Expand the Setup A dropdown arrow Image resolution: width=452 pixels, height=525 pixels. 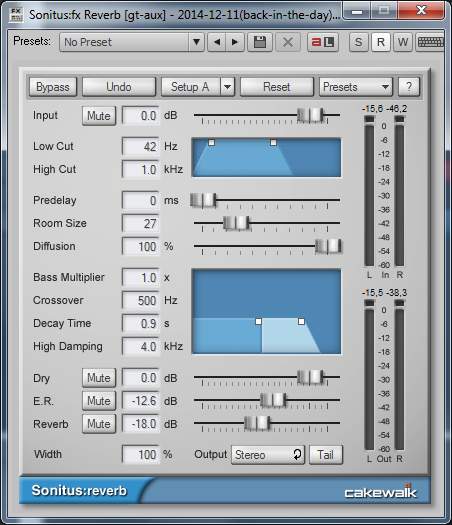228,87
